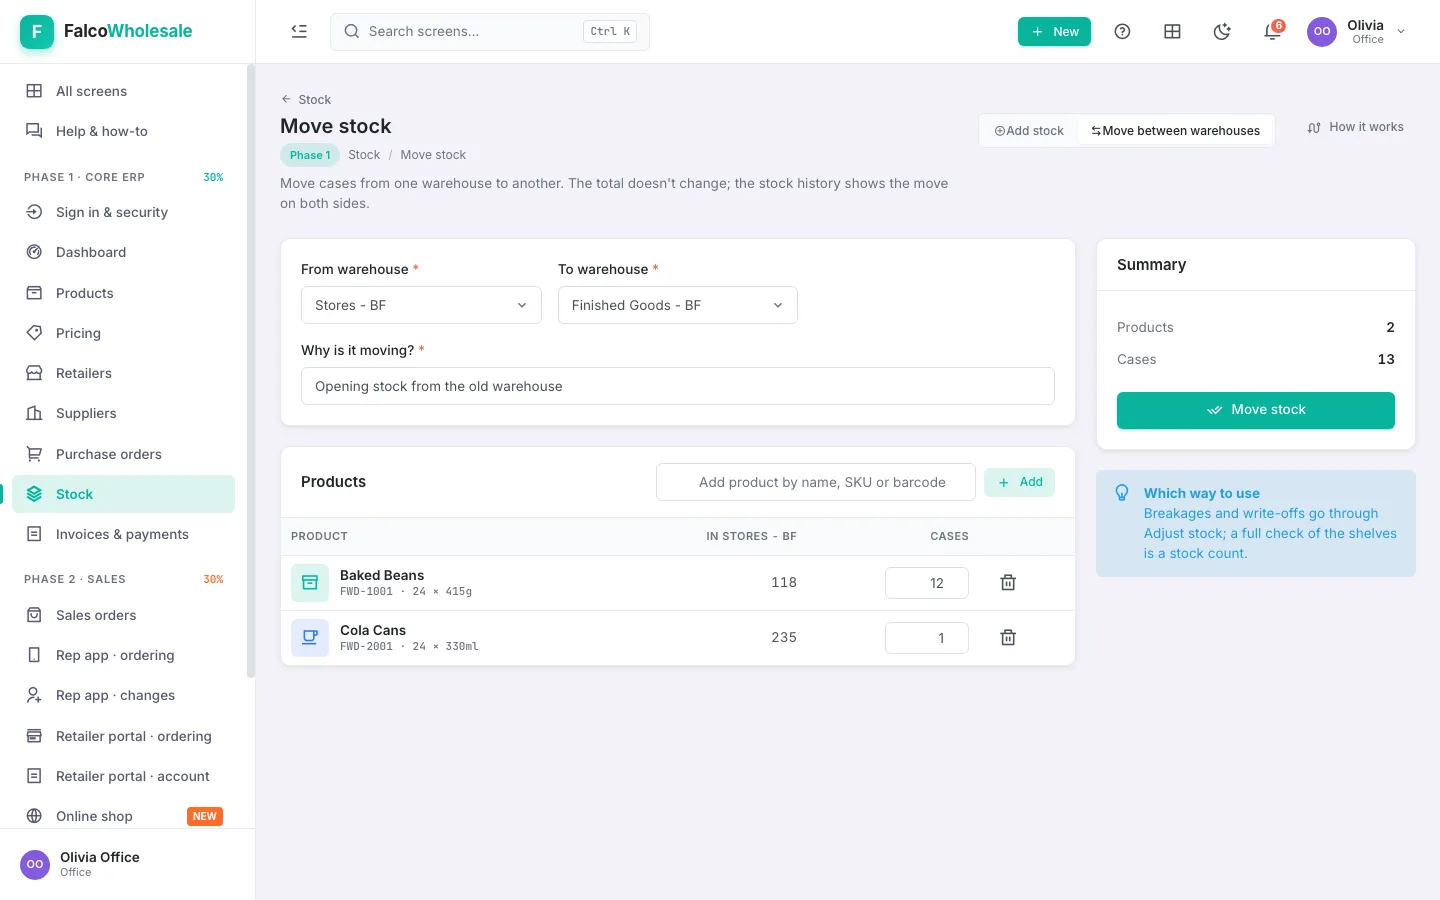This screenshot has height=900, width=1440.
Task: Open Olivia Office profile at sidebar bottom
Action: pos(128,864)
